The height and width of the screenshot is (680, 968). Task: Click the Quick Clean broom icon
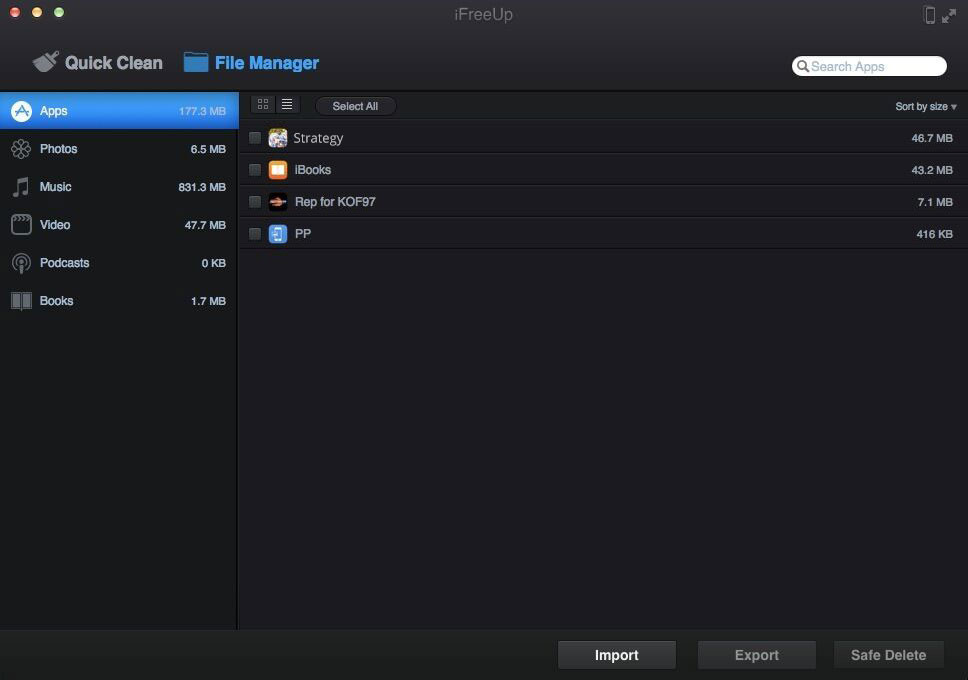(x=46, y=62)
